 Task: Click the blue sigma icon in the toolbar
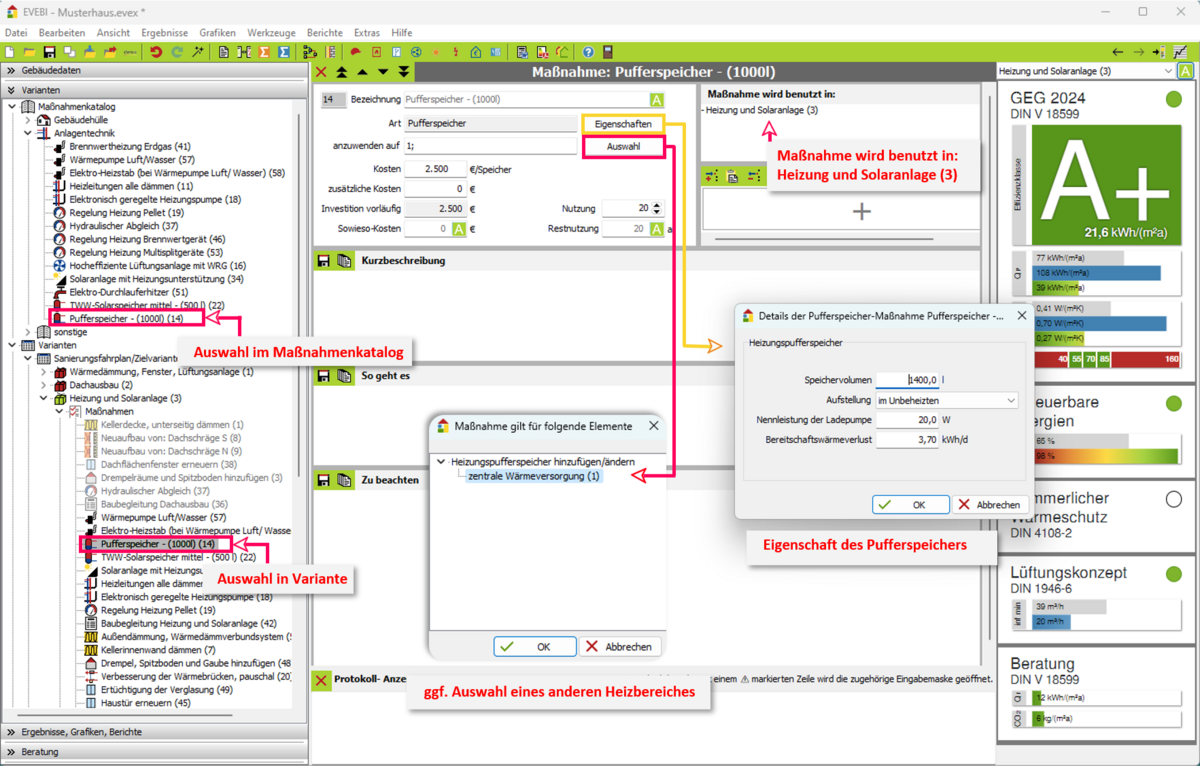(284, 52)
